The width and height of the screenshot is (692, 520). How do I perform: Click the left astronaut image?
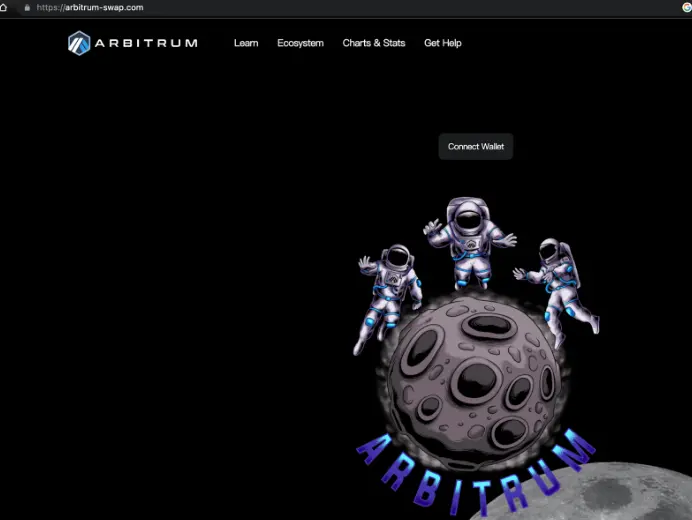(388, 299)
